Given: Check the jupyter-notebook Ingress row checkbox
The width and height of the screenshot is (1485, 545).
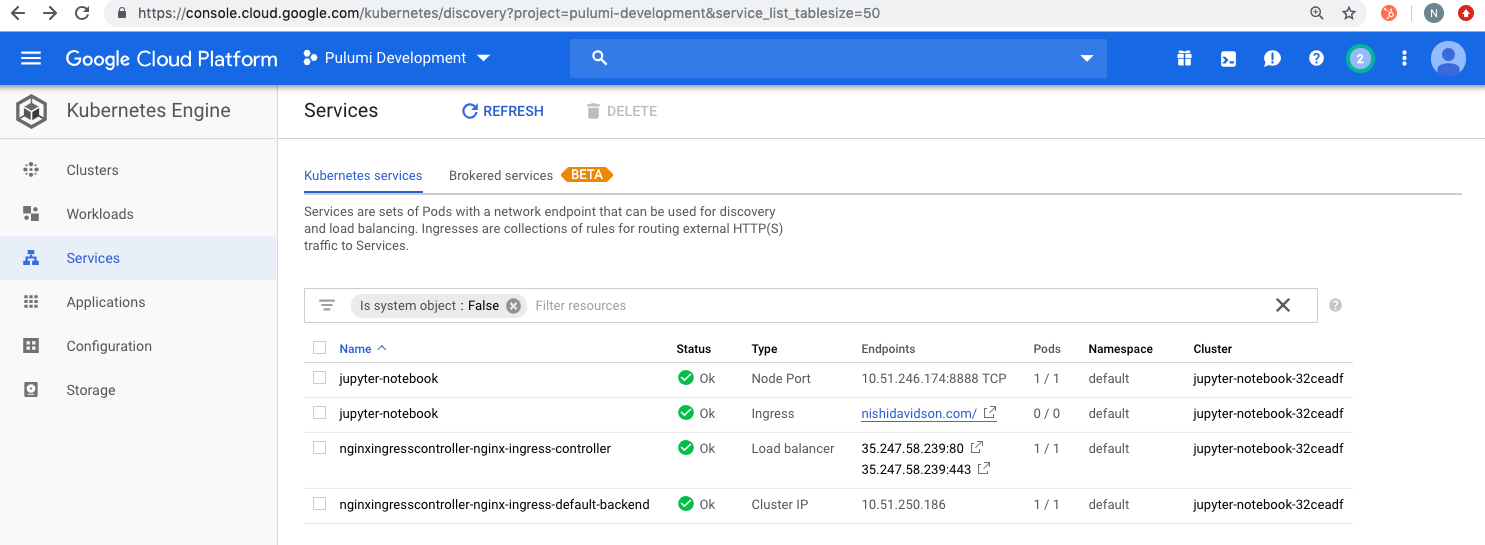Looking at the screenshot, I should (x=319, y=412).
